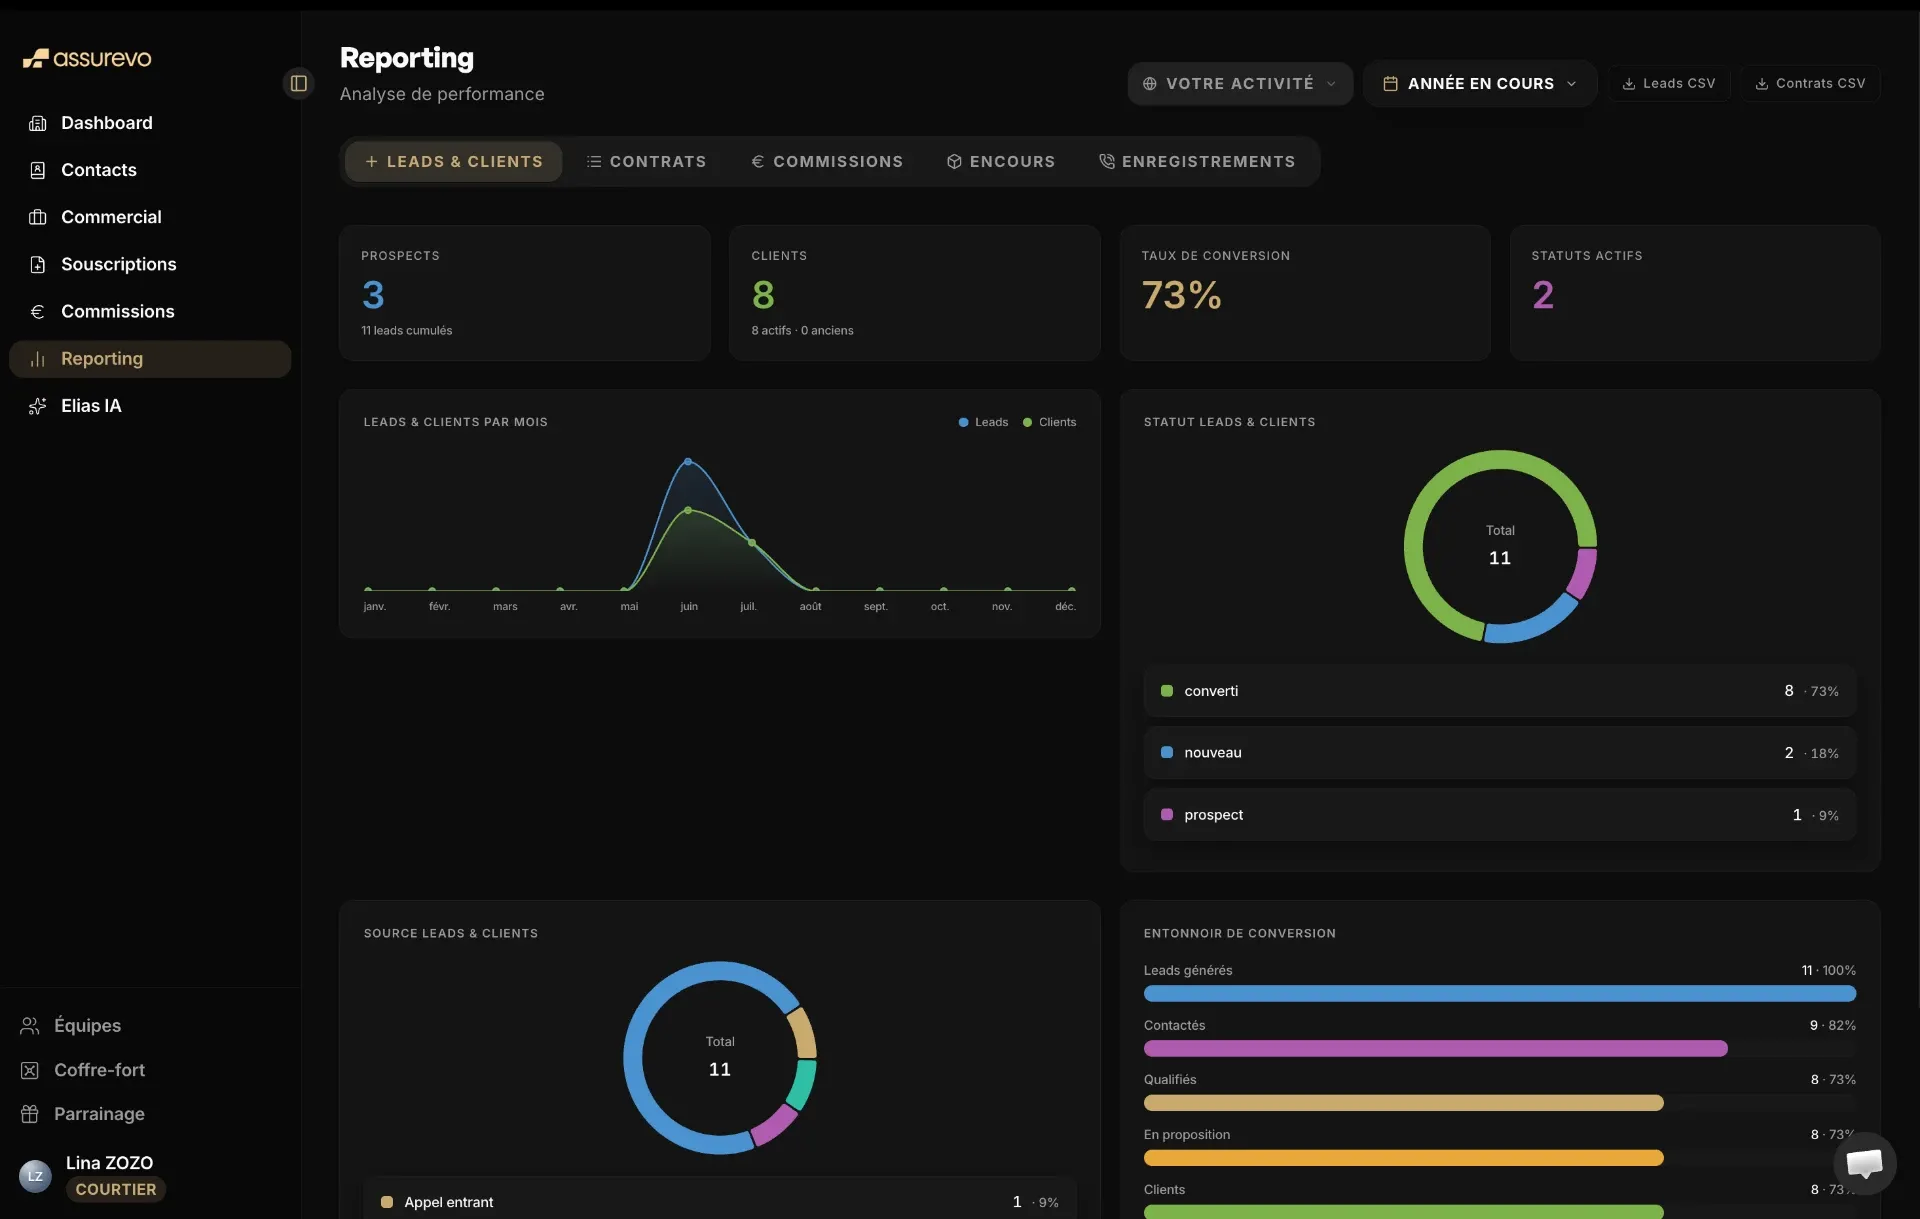Click the Équipes people icon
Screen dimensions: 1920x1219
(x=30, y=1025)
